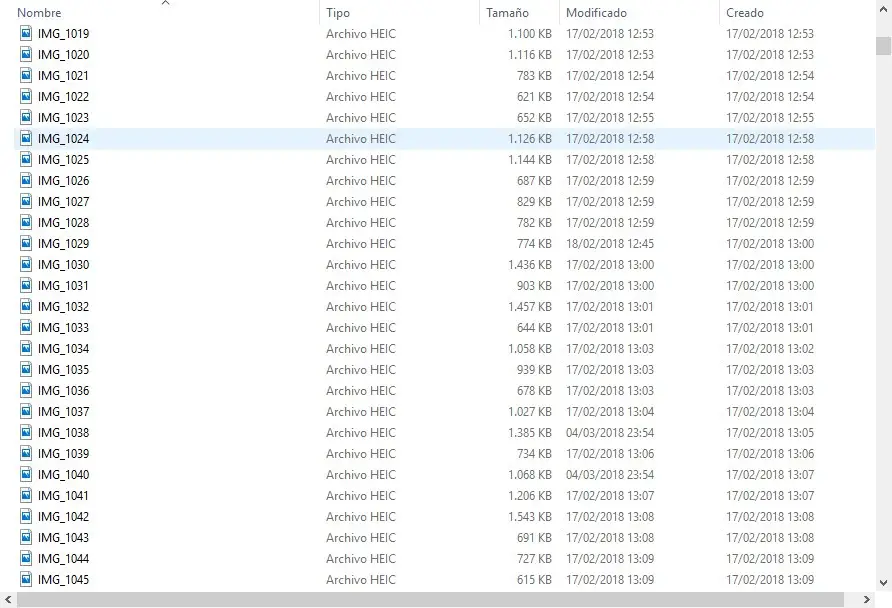Click the 1.206 KB size cell
This screenshot has width=892, height=608.
click(530, 495)
